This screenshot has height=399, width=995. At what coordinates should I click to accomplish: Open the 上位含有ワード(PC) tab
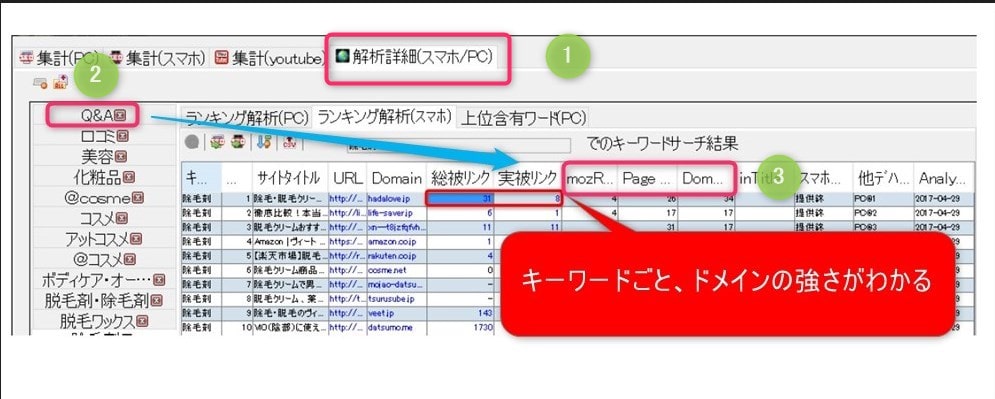523,117
